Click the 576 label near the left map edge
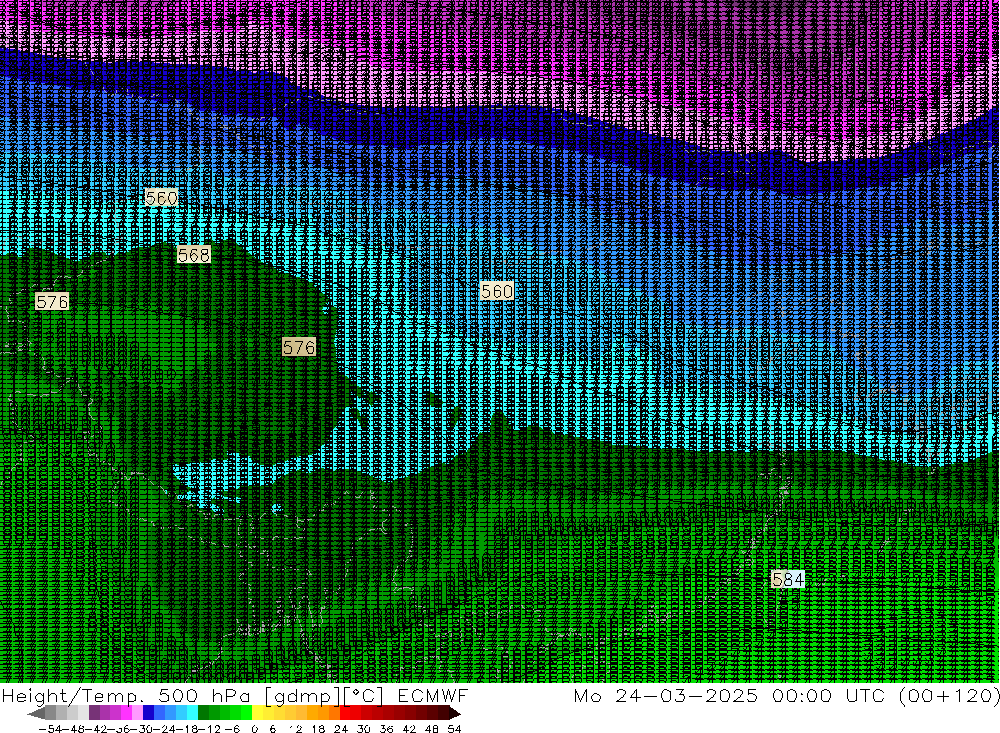The image size is (1000, 733). (x=52, y=302)
